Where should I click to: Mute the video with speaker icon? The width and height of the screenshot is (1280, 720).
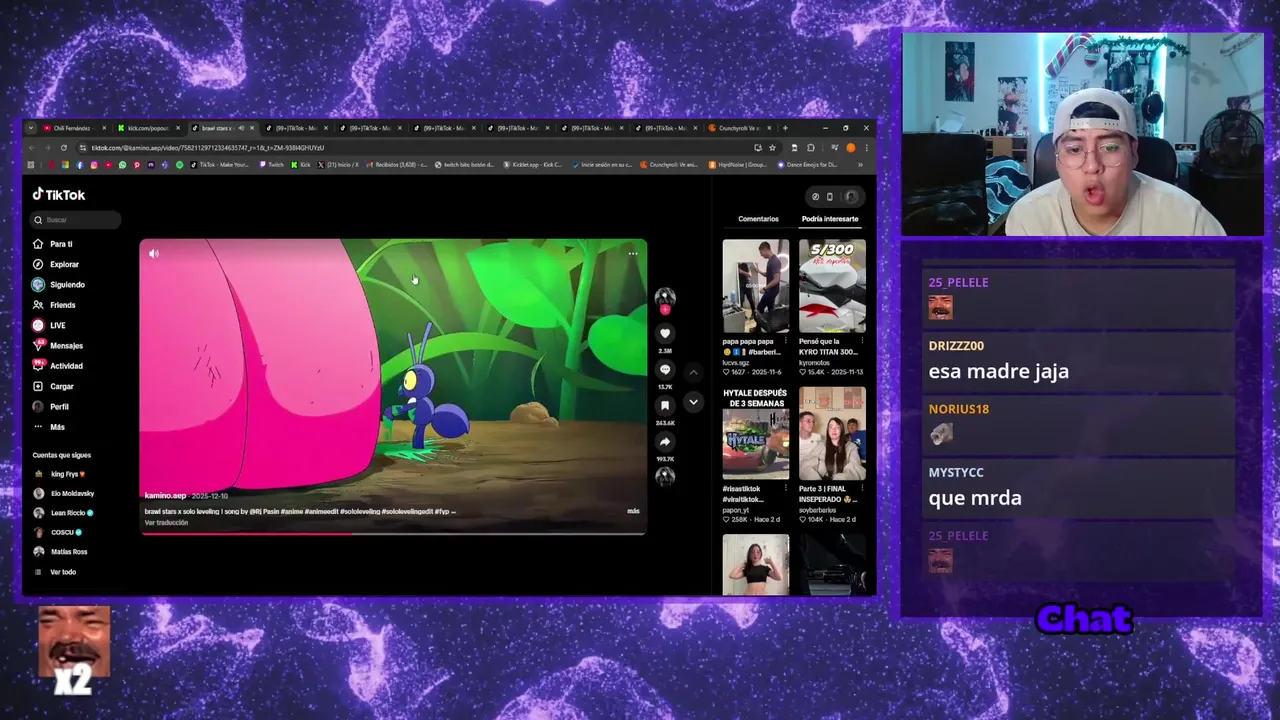point(153,254)
